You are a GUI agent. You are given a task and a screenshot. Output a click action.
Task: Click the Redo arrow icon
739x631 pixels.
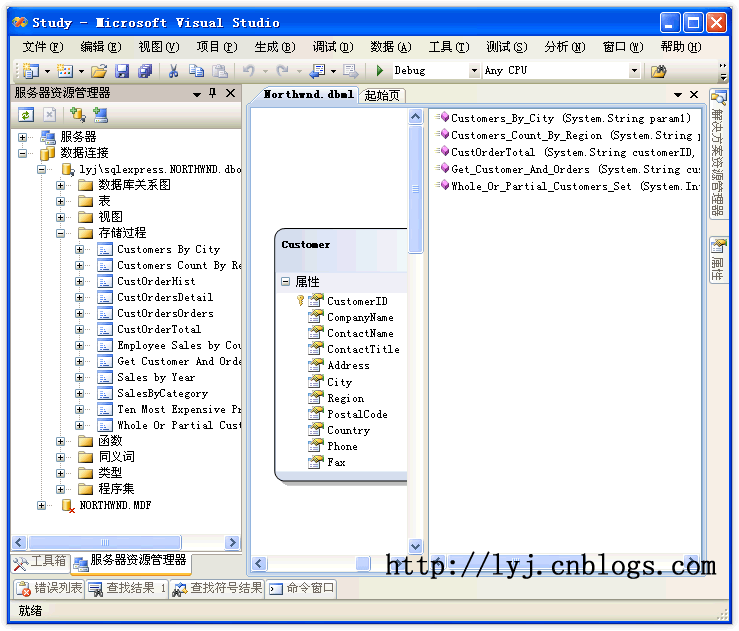pyautogui.click(x=282, y=71)
